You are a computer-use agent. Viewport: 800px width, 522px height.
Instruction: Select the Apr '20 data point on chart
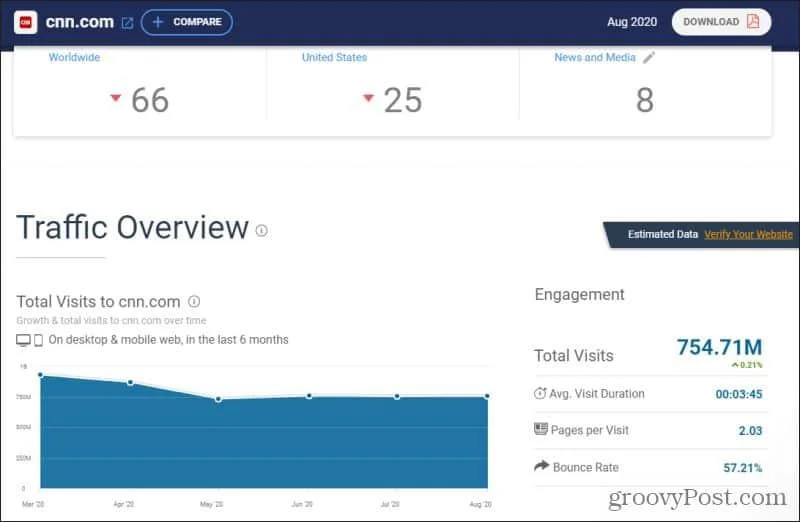click(x=130, y=382)
